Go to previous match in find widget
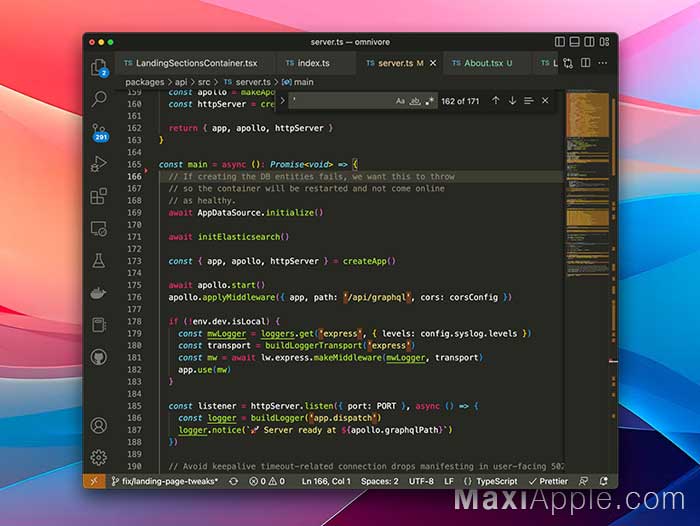The height and width of the screenshot is (526, 700). click(x=496, y=101)
